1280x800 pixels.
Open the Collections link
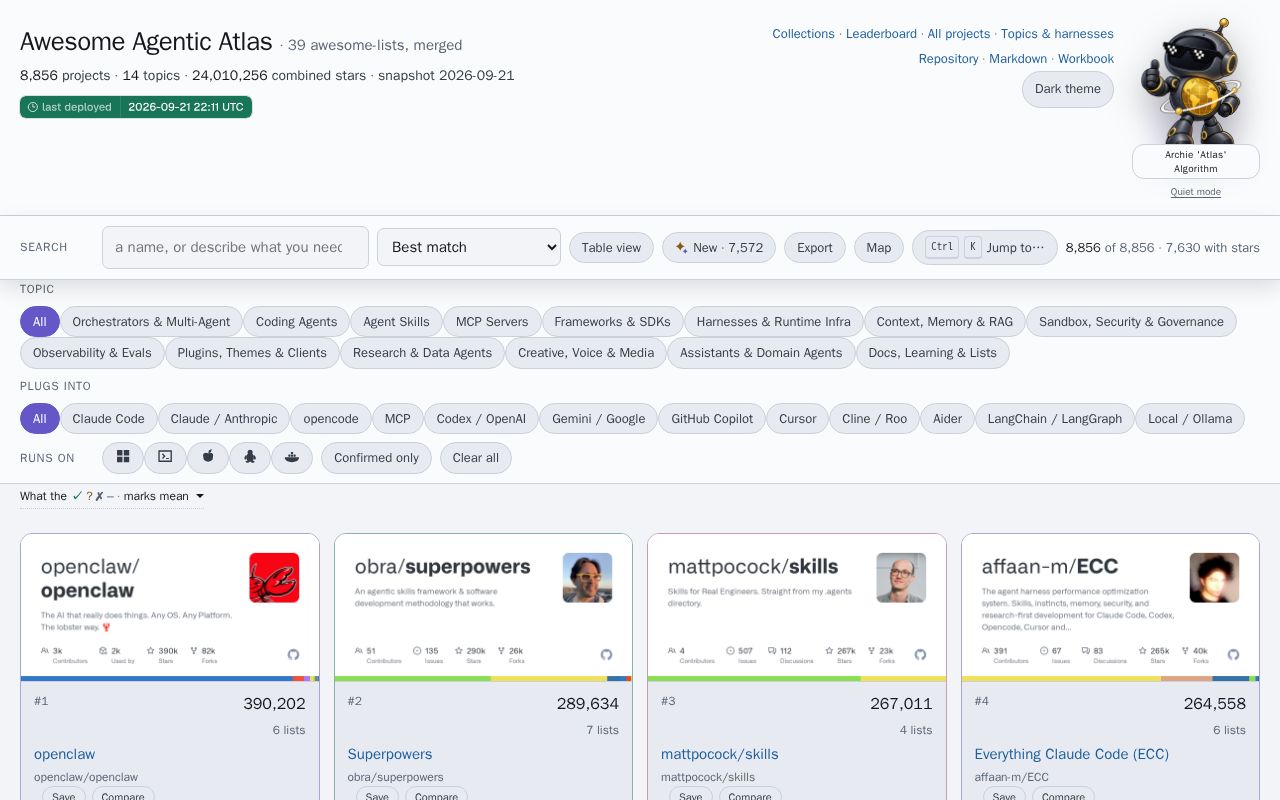click(803, 34)
